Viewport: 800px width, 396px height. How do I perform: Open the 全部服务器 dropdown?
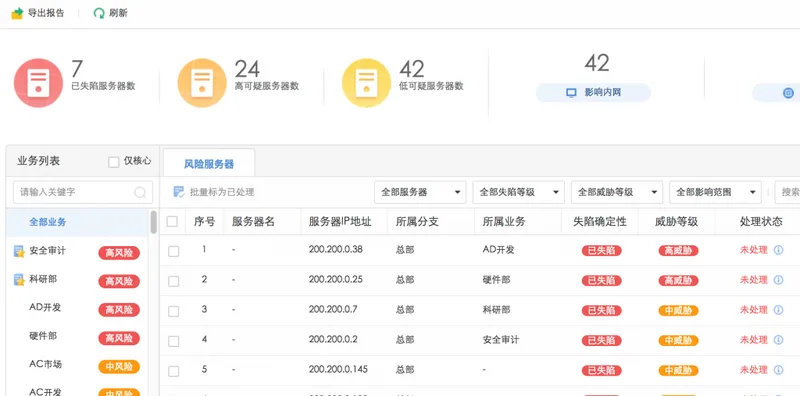click(420, 192)
